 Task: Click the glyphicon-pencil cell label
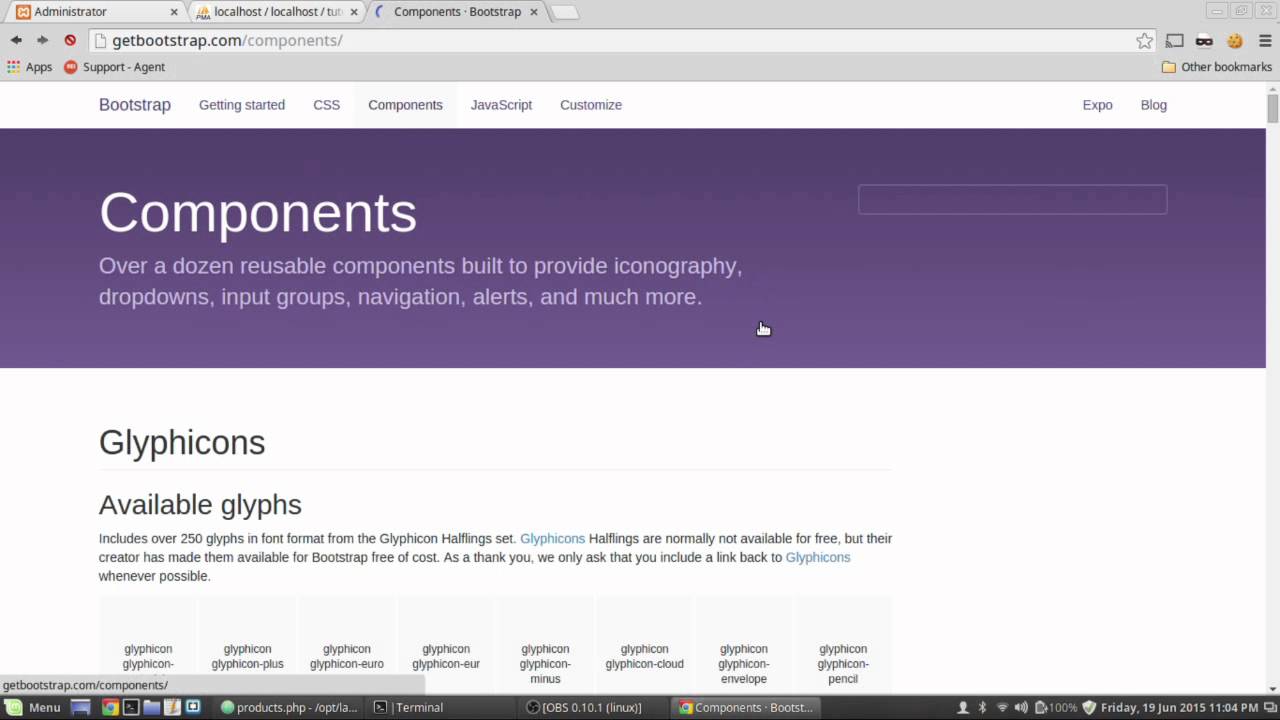tap(843, 664)
